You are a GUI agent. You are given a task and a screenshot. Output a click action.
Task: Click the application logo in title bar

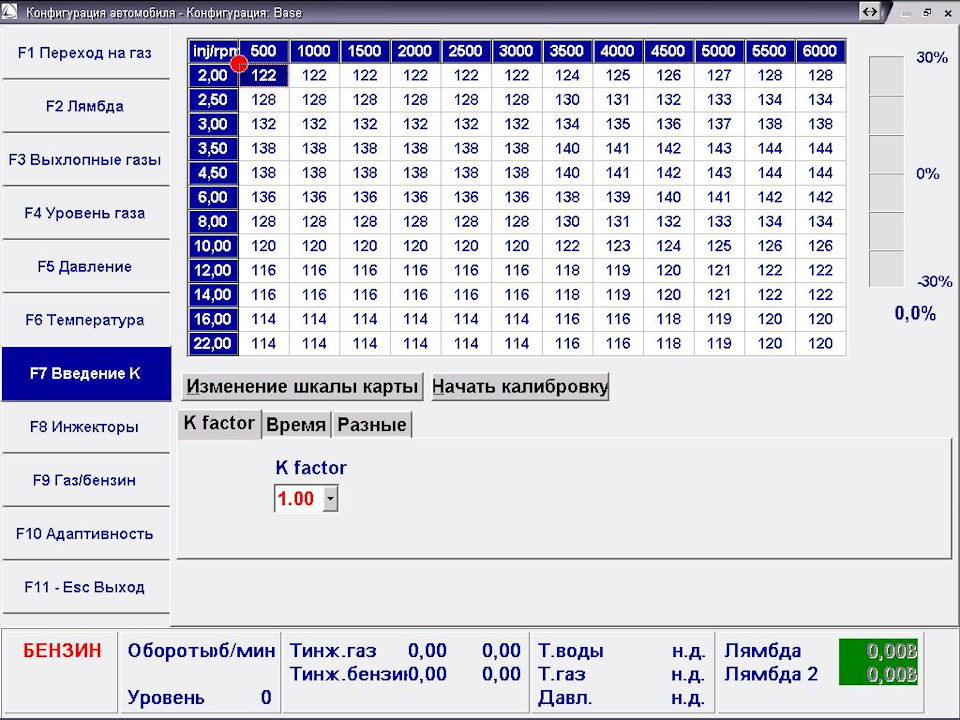(10, 12)
